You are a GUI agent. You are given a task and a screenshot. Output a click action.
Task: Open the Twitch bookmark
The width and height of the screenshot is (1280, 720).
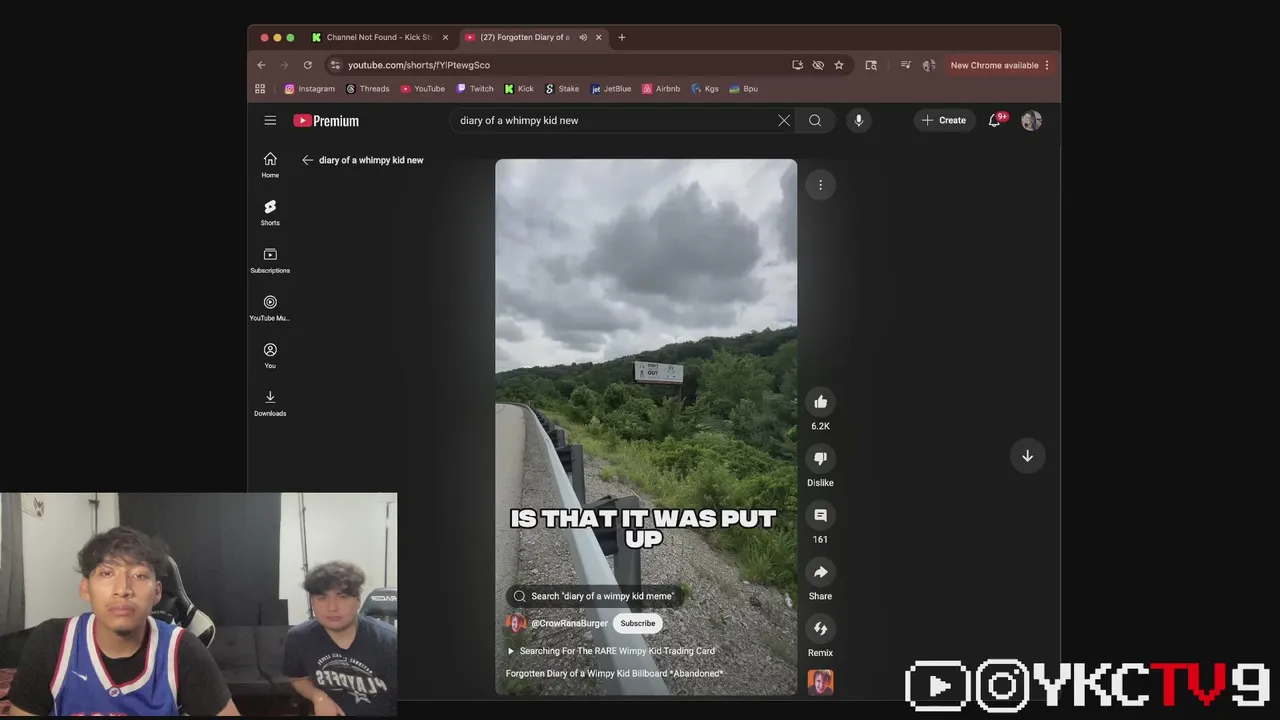pyautogui.click(x=475, y=89)
